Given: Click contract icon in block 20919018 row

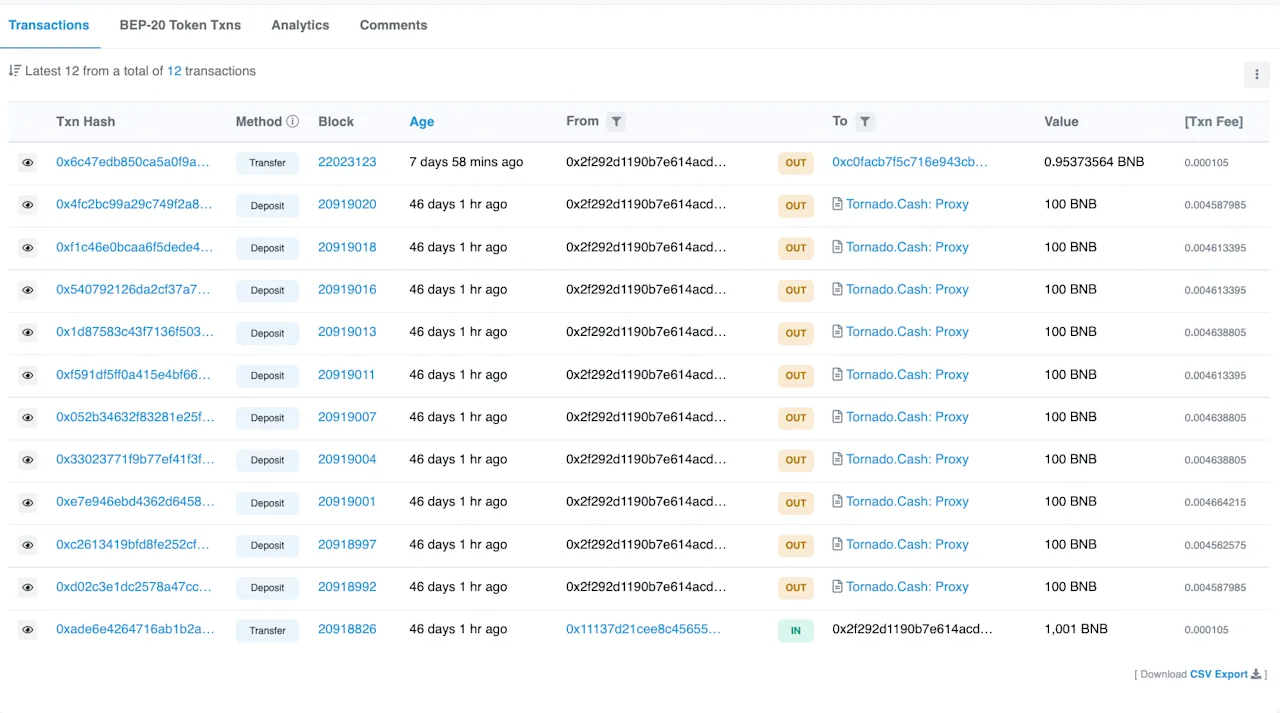Looking at the screenshot, I should point(838,247).
